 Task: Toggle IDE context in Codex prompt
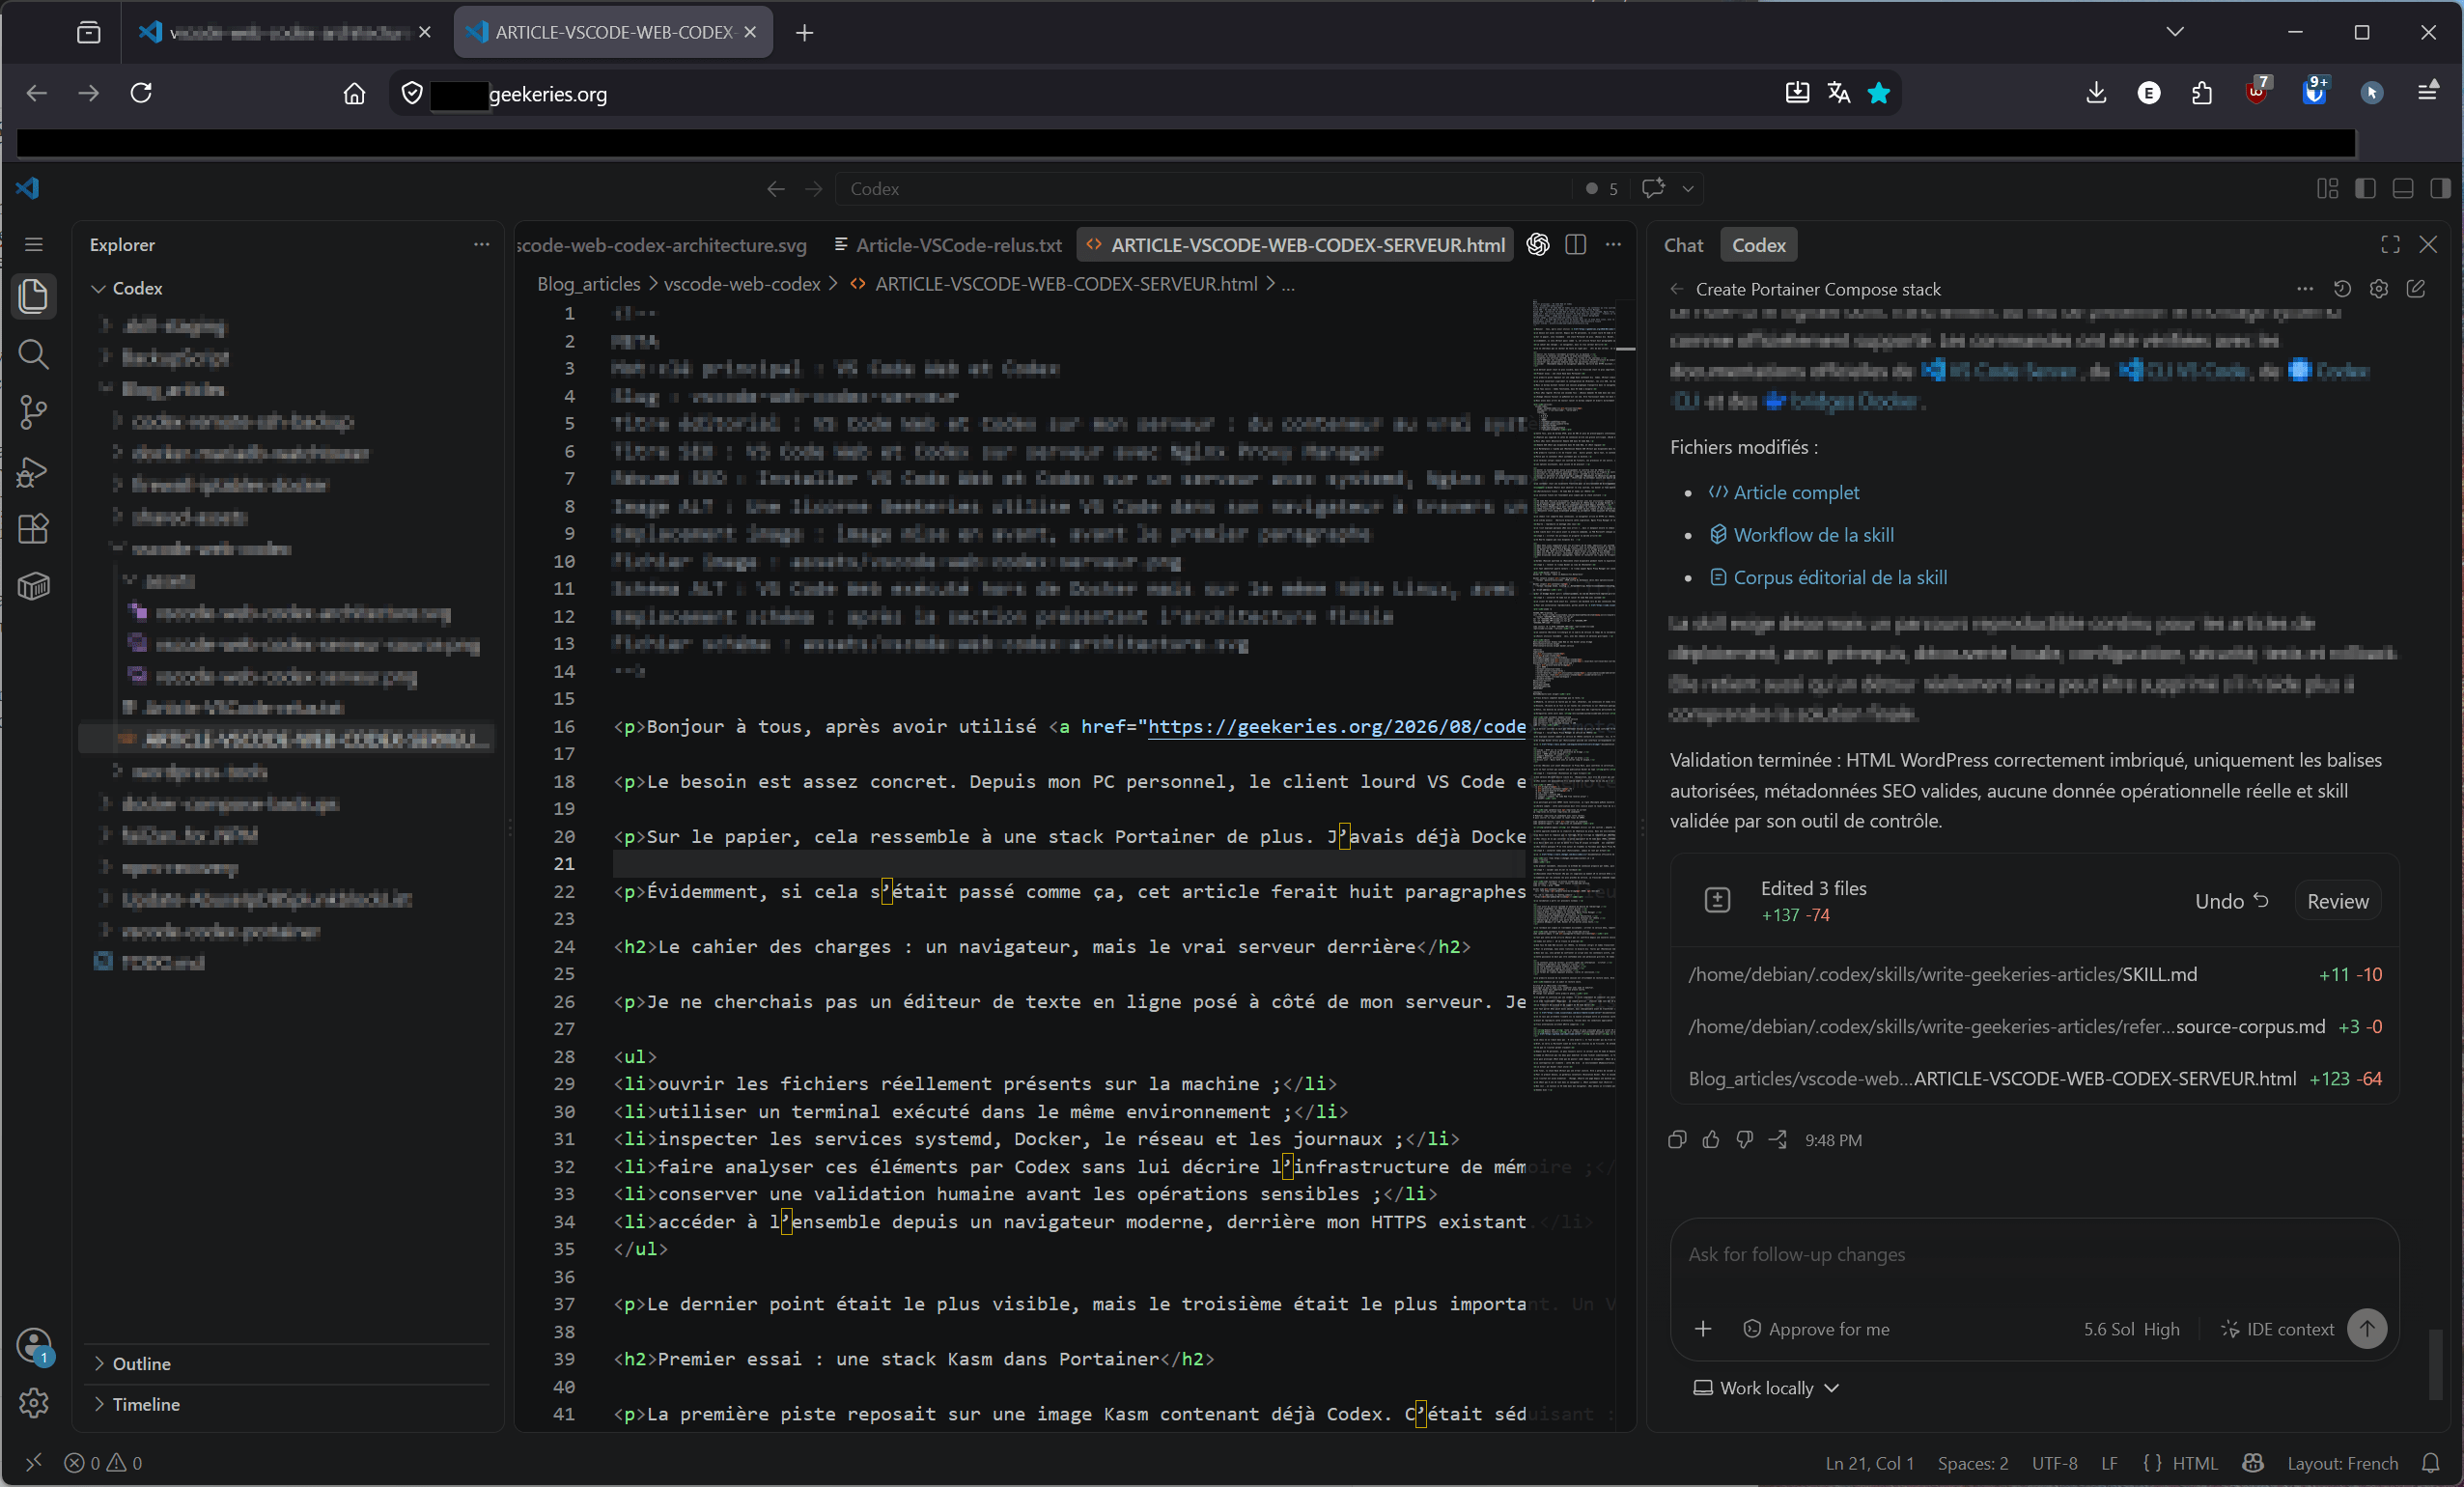coord(2277,1329)
